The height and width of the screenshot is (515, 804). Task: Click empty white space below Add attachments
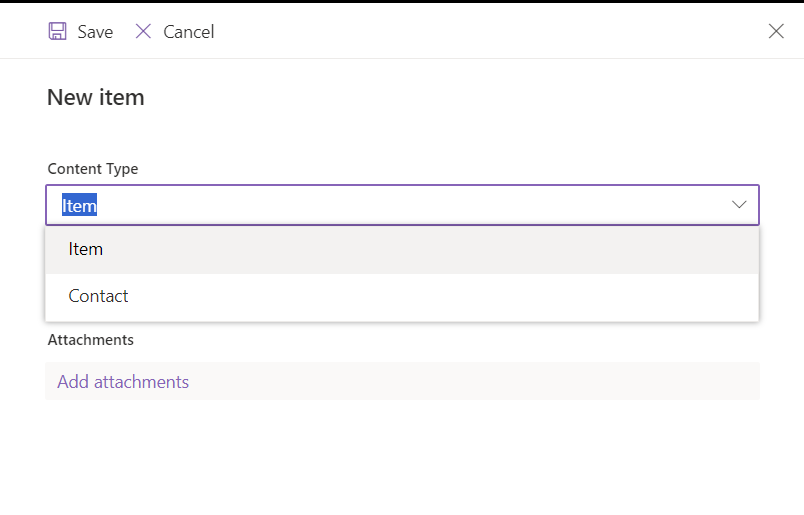click(x=402, y=457)
